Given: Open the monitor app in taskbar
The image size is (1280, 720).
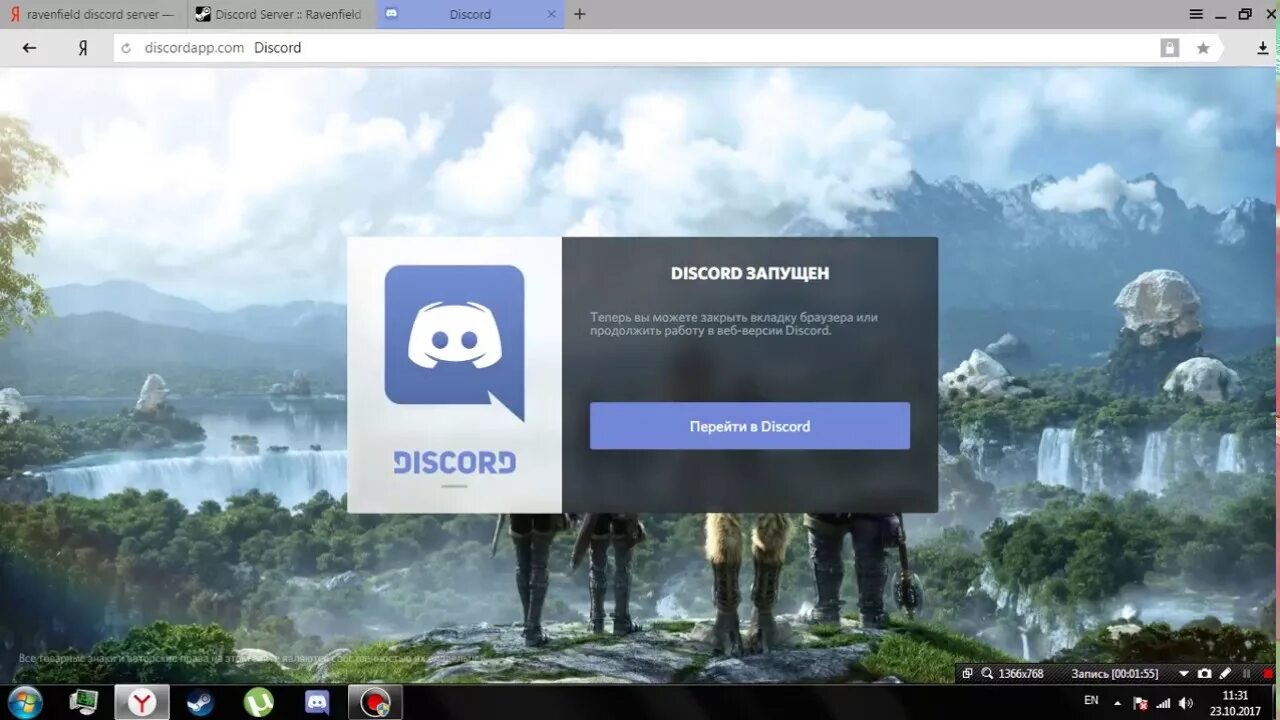Looking at the screenshot, I should 84,702.
